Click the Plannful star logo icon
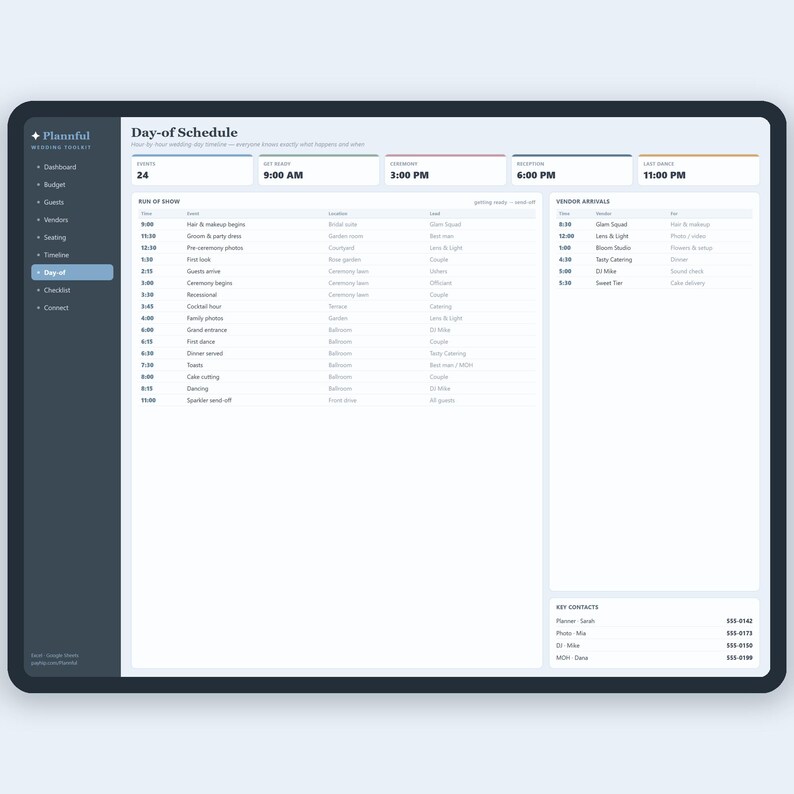The height and width of the screenshot is (794, 794). pos(35,136)
